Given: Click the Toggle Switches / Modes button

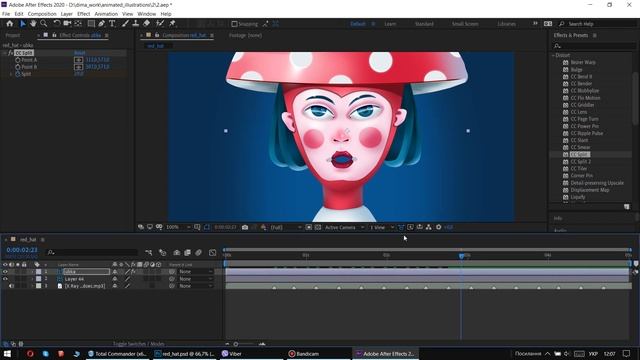Looking at the screenshot, I should click(139, 344).
